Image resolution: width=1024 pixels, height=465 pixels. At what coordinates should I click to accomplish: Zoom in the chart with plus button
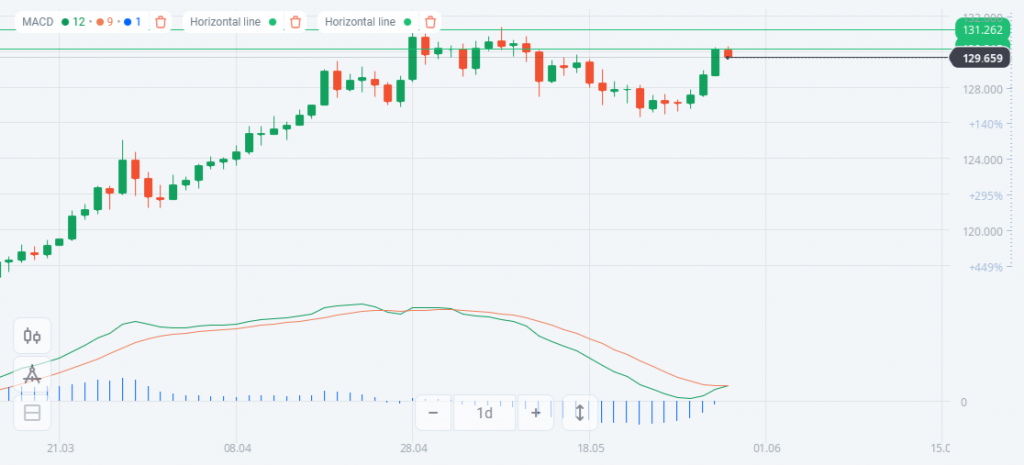click(x=536, y=412)
